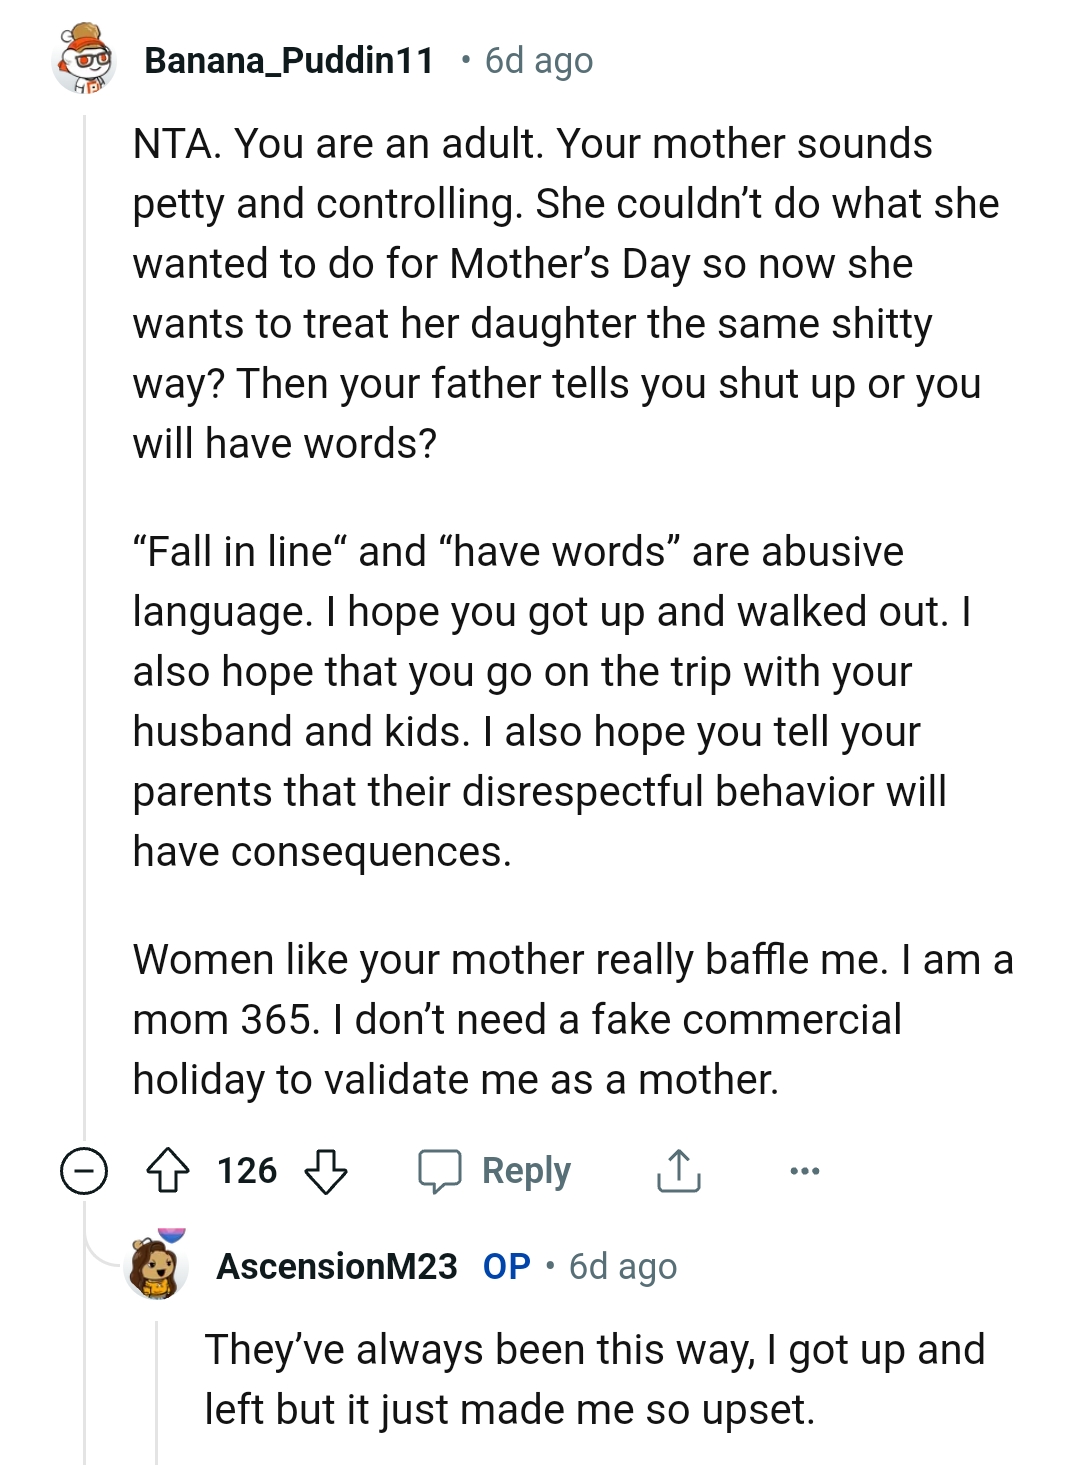
Task: Click the speech bubble icon next to Reply
Action: (x=440, y=1170)
